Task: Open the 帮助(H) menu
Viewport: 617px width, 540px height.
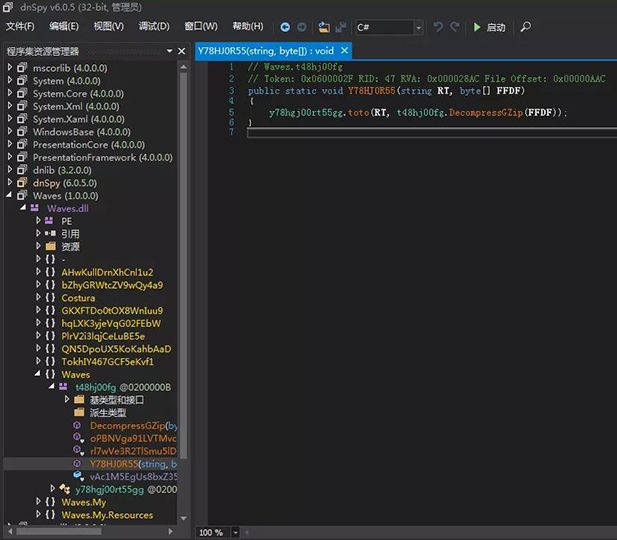Action: 248,26
